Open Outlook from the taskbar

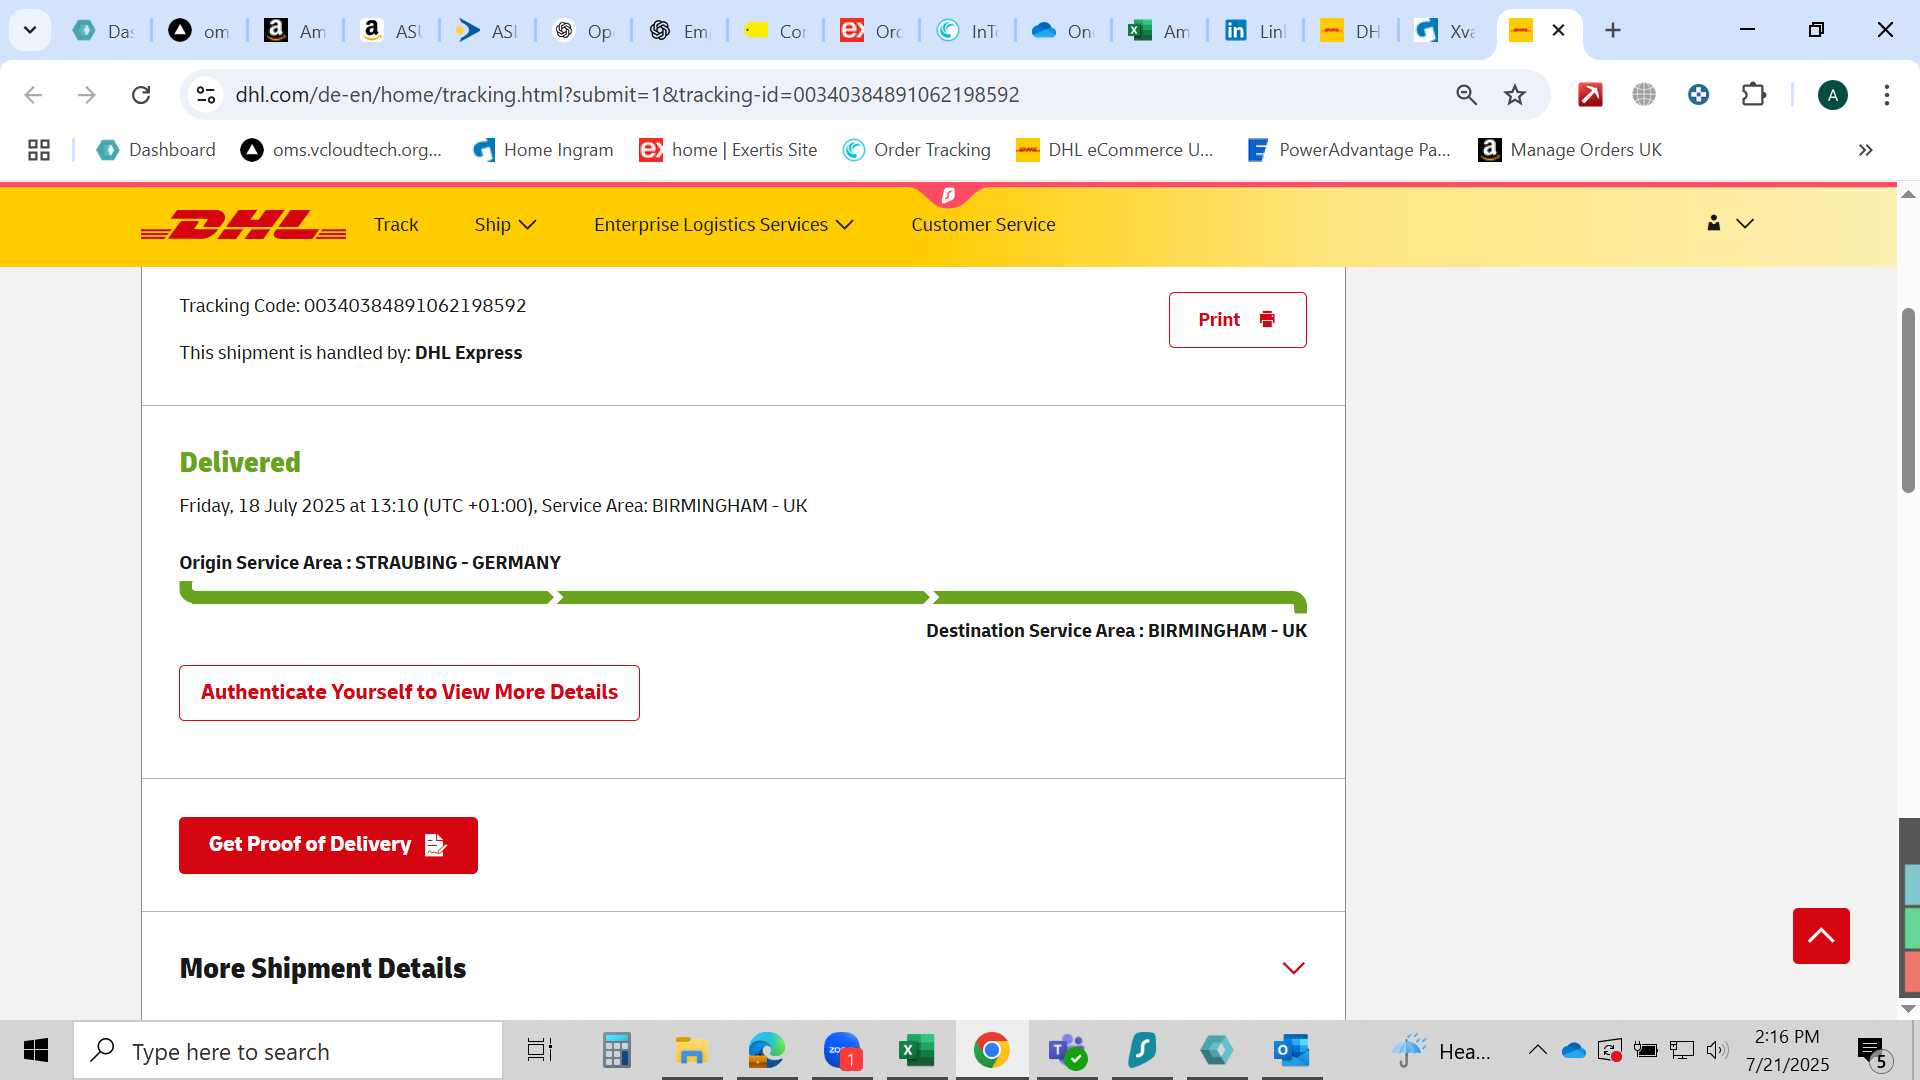click(x=1291, y=1051)
